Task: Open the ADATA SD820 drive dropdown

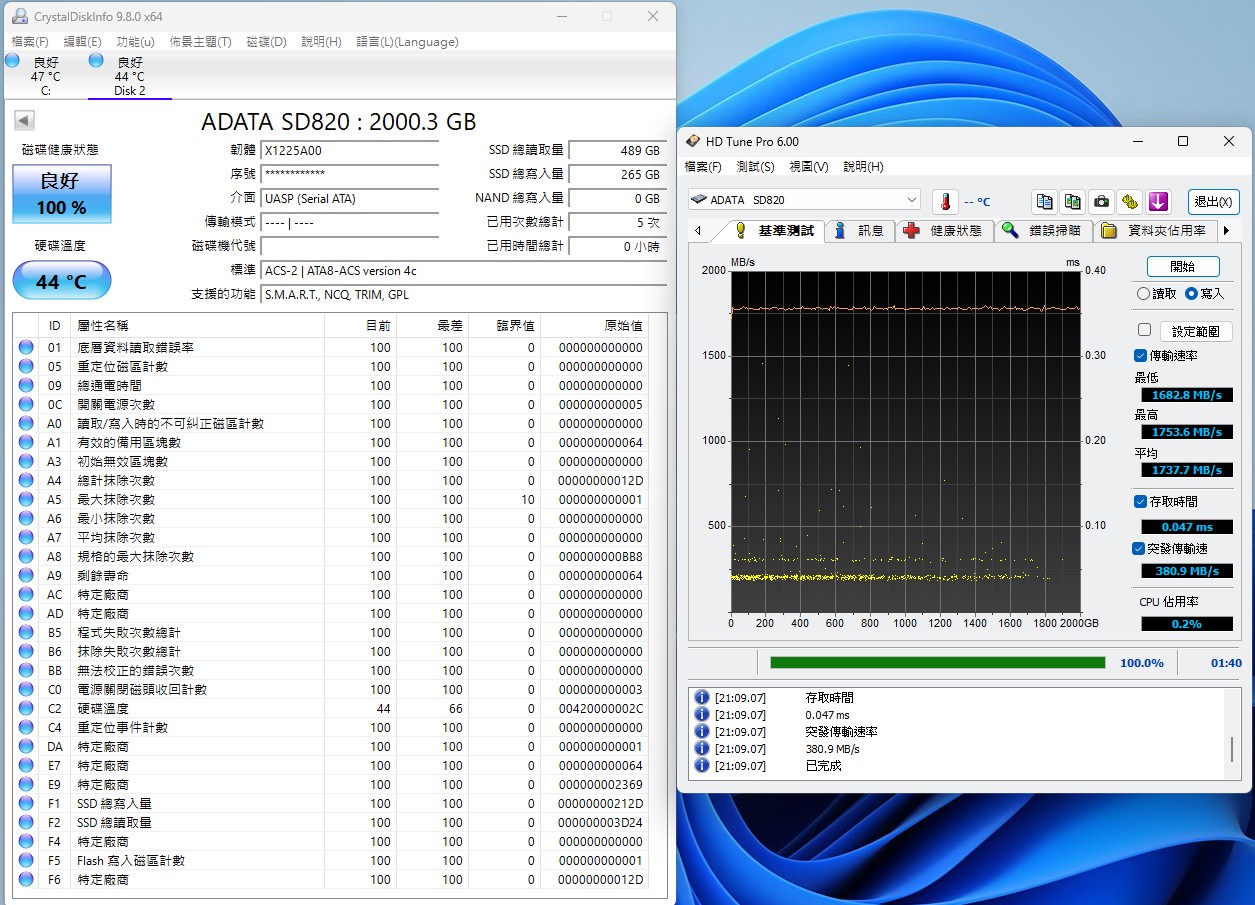Action: pyautogui.click(x=804, y=200)
